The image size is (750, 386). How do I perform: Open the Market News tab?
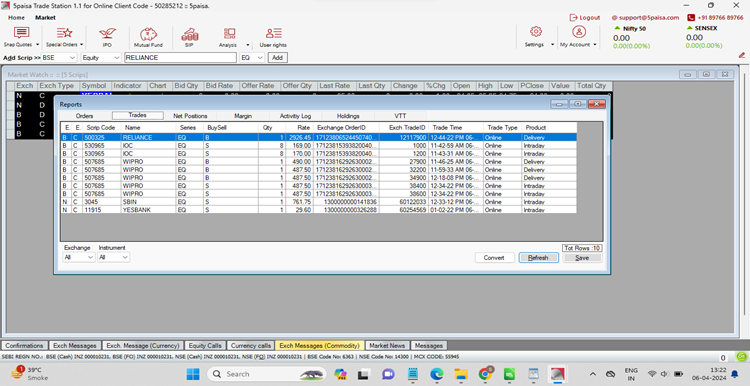tap(387, 345)
